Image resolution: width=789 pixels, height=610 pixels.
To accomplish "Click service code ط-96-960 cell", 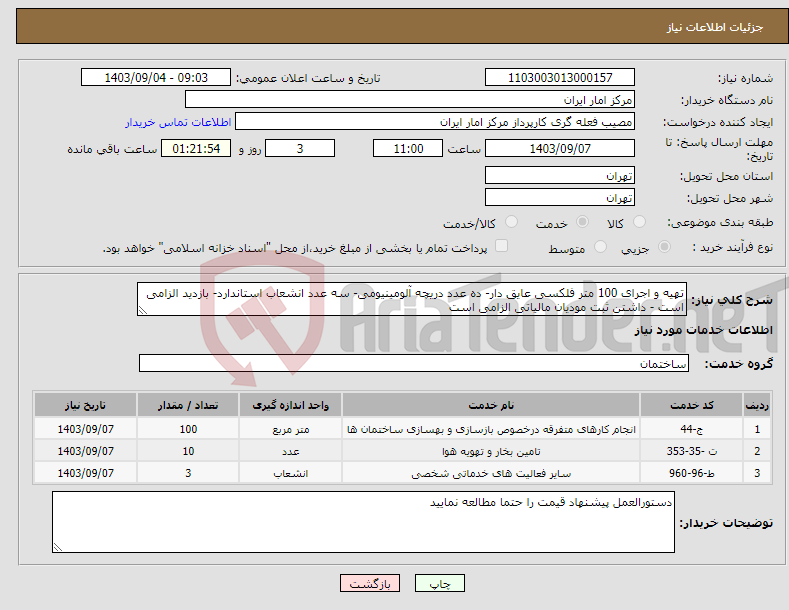I will [691, 474].
